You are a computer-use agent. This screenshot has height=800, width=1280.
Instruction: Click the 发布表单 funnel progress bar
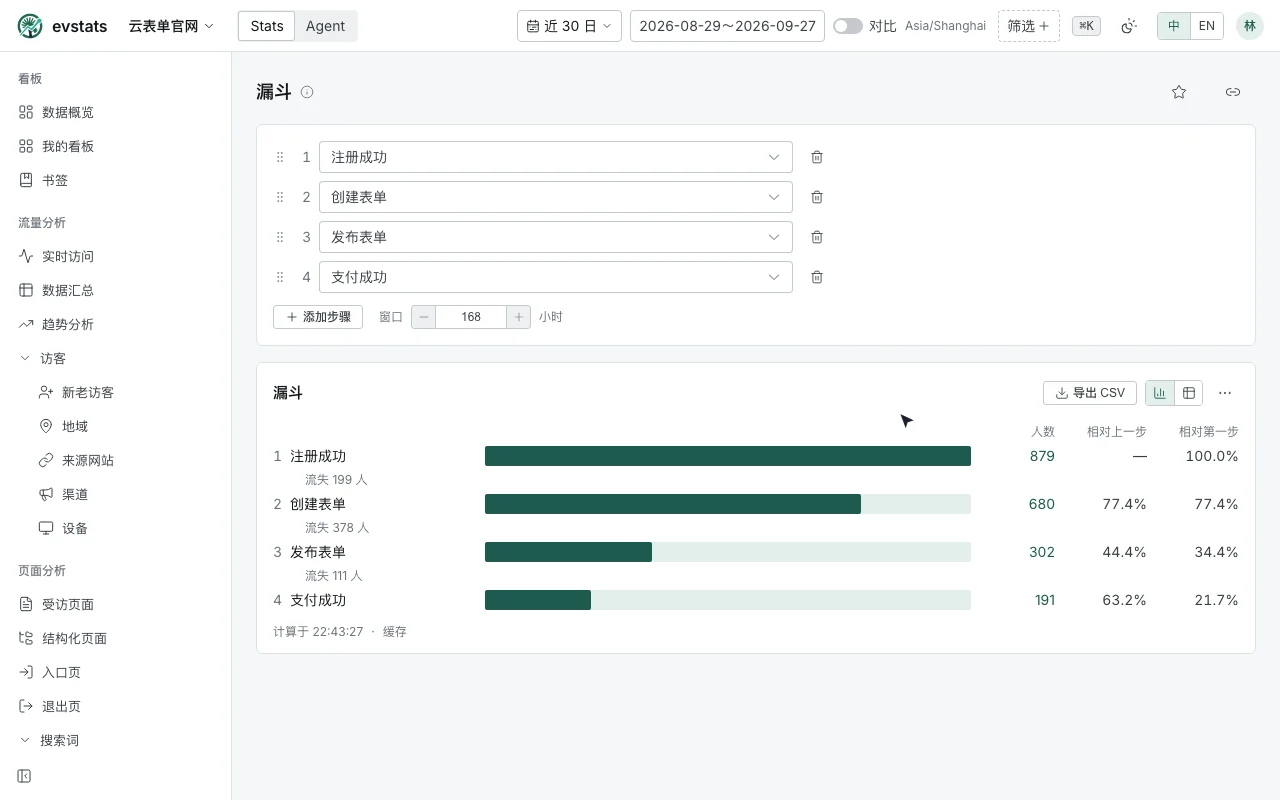click(728, 552)
